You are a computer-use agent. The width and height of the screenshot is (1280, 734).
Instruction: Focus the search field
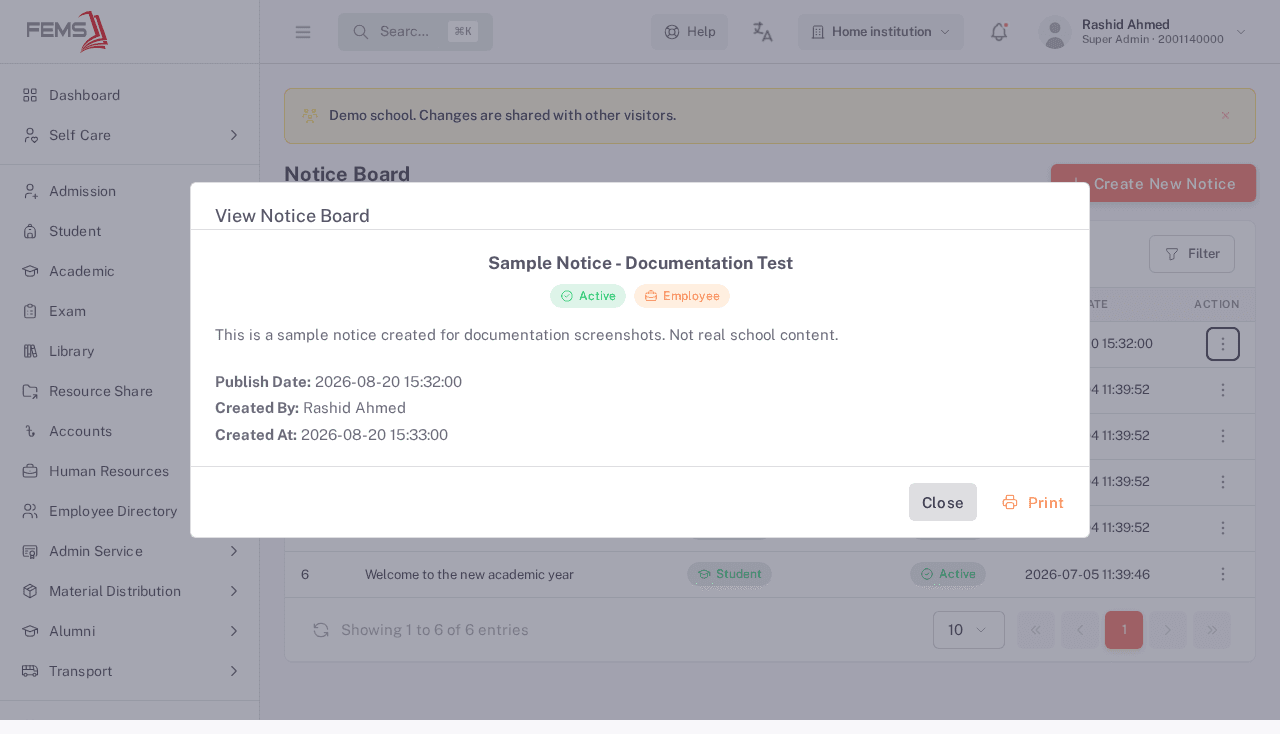(x=415, y=32)
